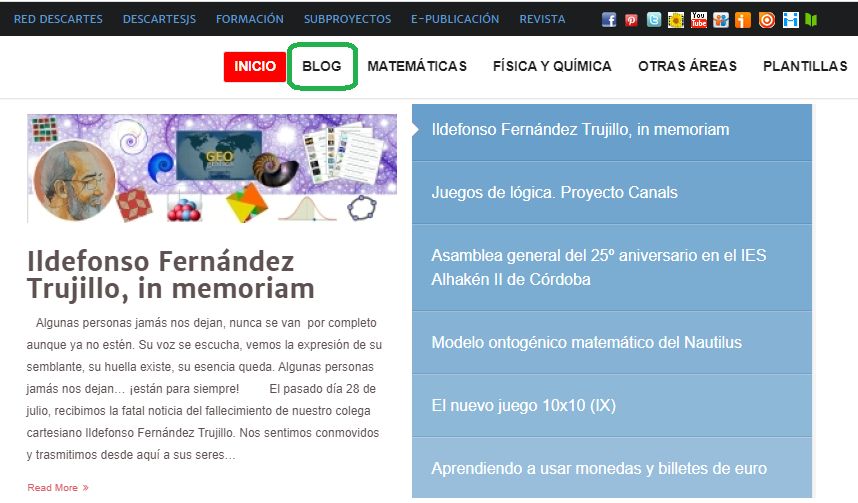Viewport: 858px width, 503px height.
Task: Select 'Juegos de lógica. Proyecto Canals' item
Action: [554, 192]
